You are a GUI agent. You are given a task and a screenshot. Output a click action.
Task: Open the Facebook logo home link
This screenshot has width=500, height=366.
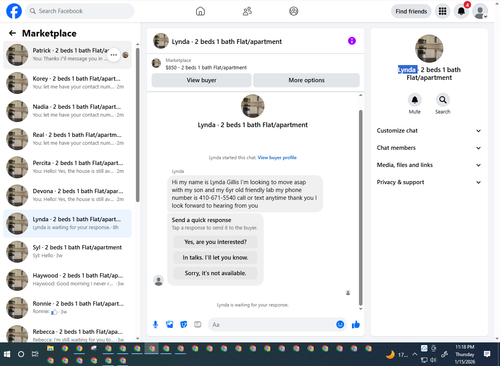tap(14, 11)
